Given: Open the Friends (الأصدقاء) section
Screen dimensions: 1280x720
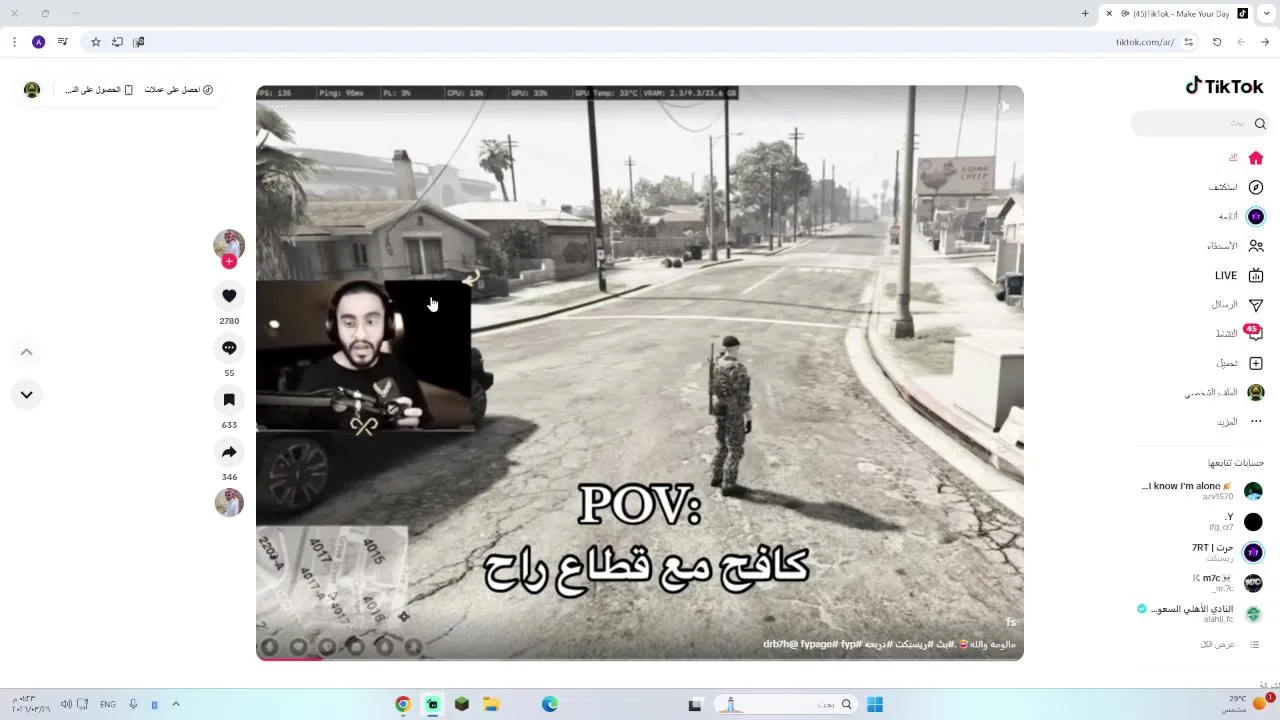Looking at the screenshot, I should pos(1235,246).
